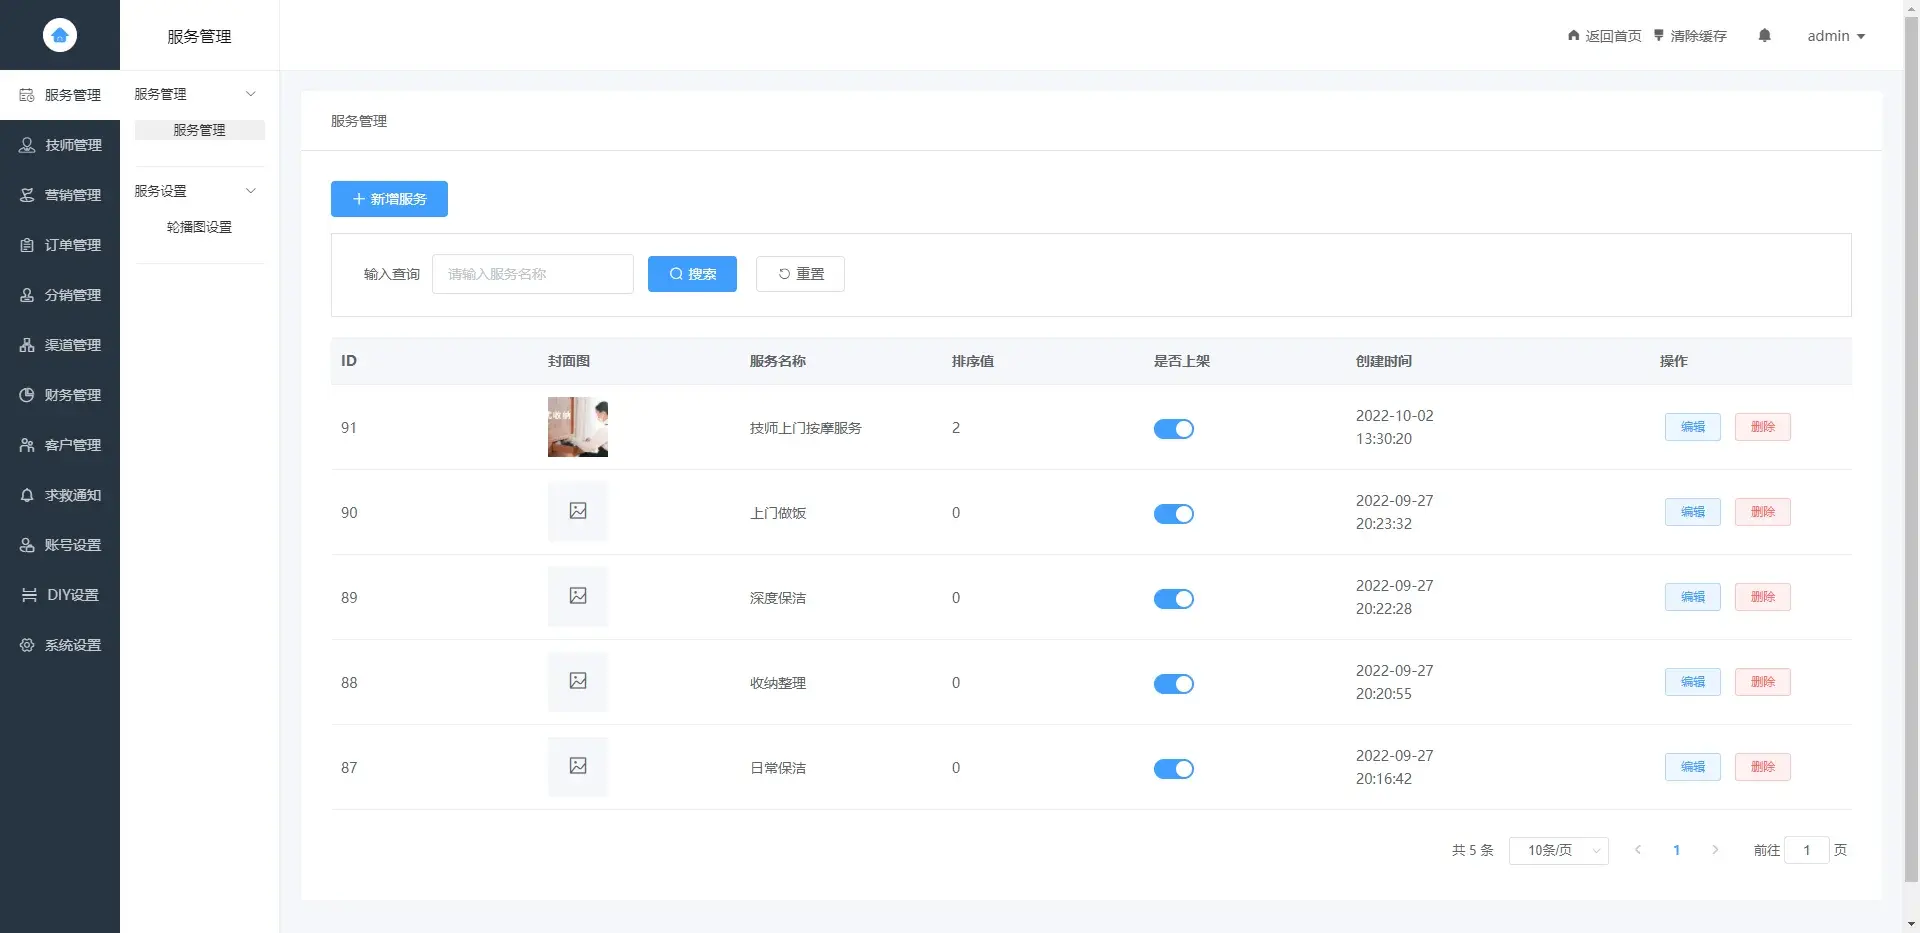Collapse the 服务设置 submenu chevron
The width and height of the screenshot is (1920, 933).
[251, 191]
